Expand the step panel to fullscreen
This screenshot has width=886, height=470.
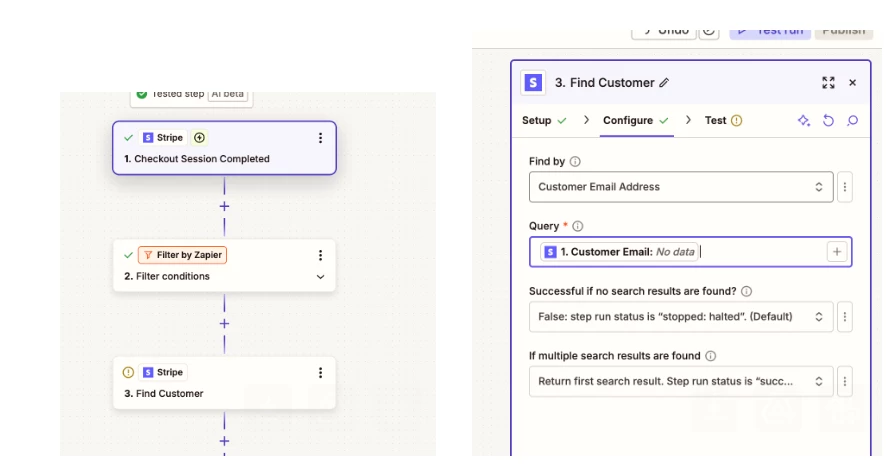coord(828,83)
